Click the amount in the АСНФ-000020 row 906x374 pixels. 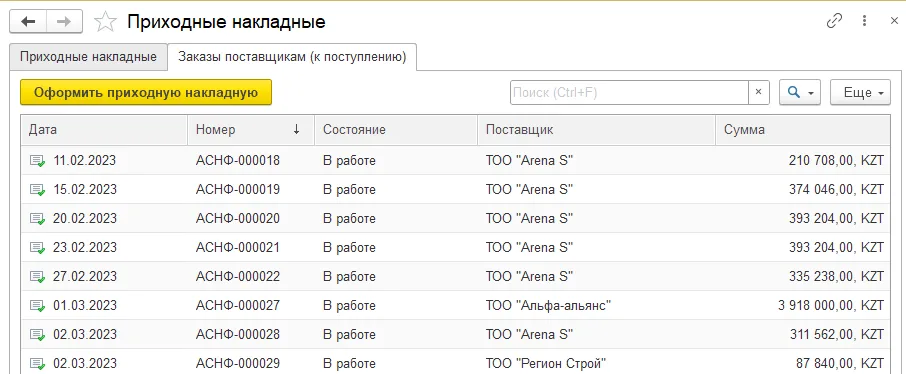point(836,219)
